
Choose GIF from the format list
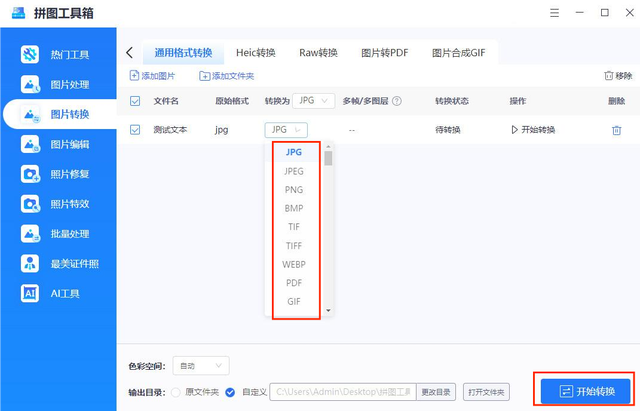point(294,302)
